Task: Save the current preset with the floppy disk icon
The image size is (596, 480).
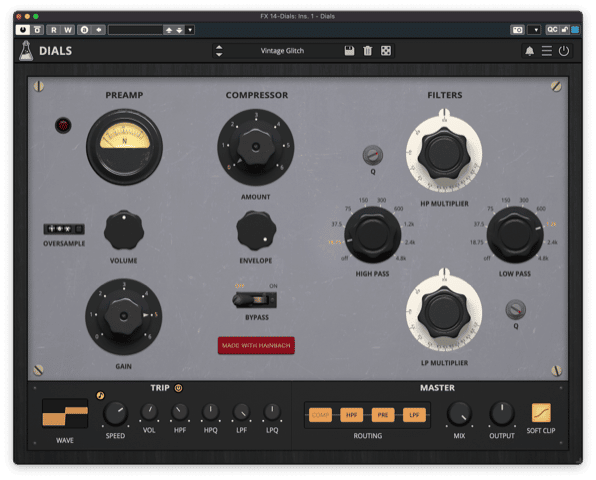Action: click(349, 51)
